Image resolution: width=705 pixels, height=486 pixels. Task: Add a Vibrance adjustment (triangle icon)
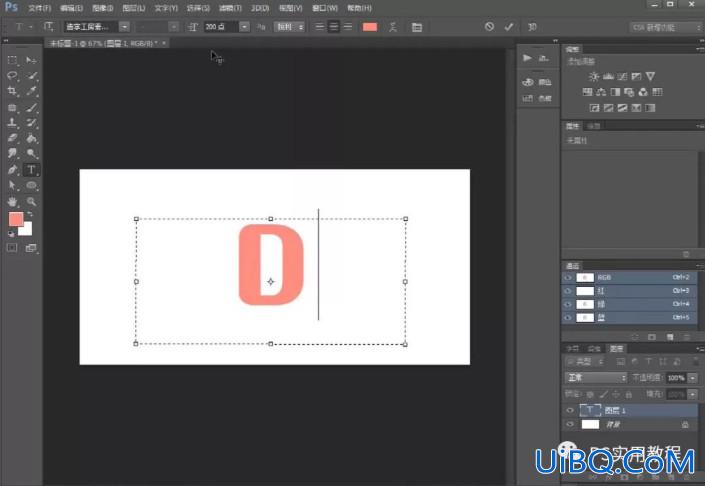[650, 76]
